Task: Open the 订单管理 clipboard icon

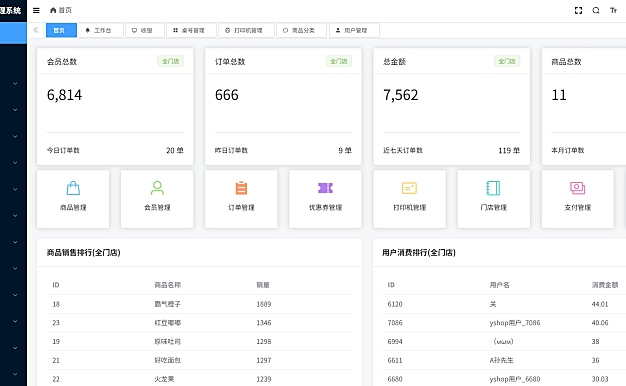Action: point(241,188)
